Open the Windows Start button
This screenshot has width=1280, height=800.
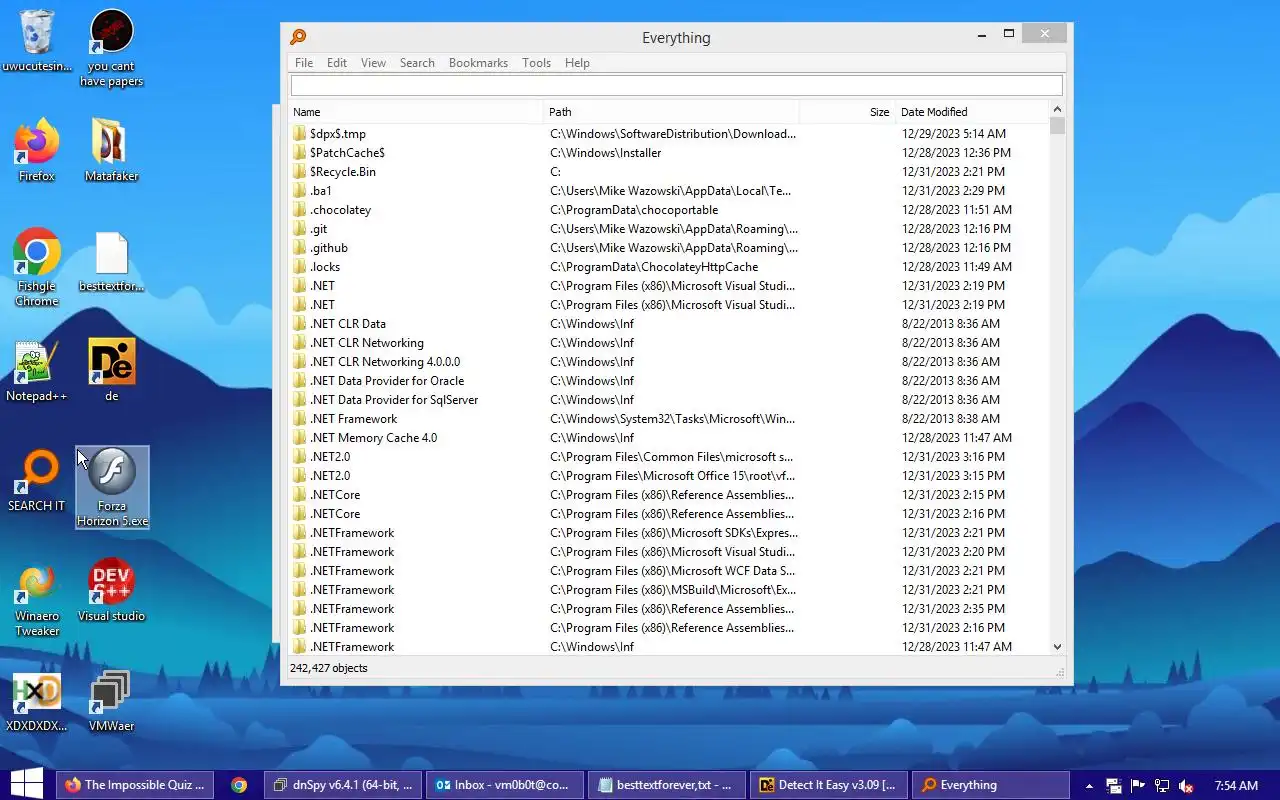[x=26, y=784]
